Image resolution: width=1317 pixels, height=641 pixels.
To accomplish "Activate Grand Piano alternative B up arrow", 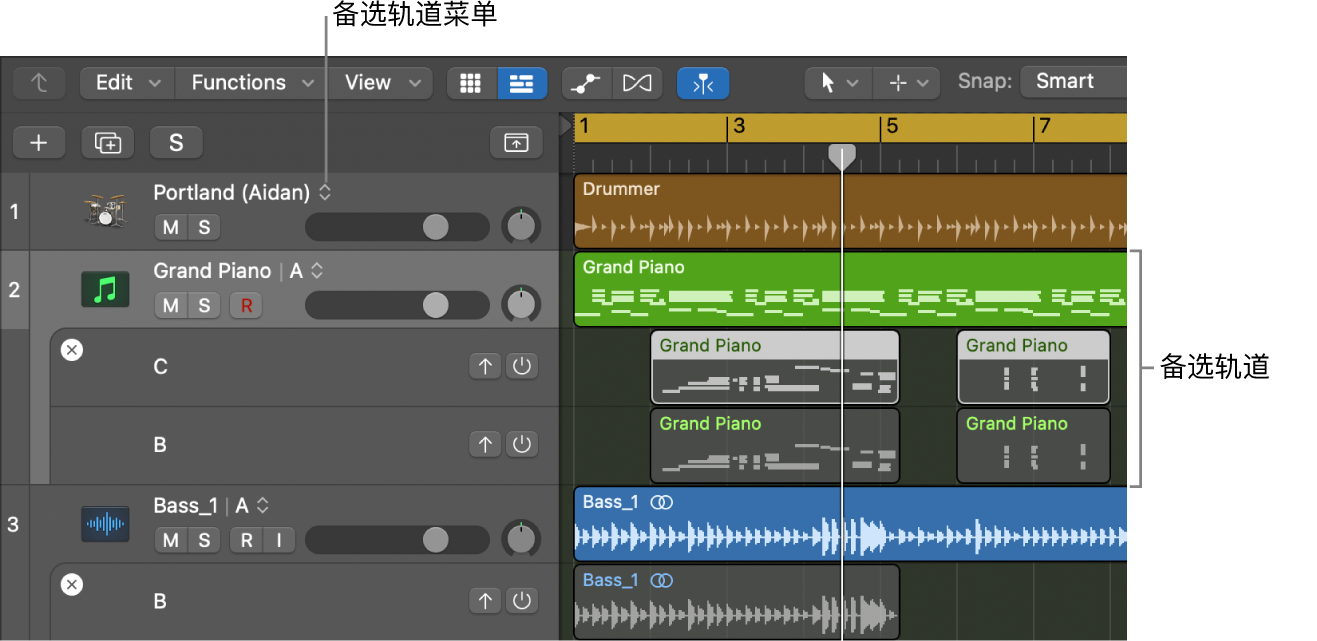I will (486, 444).
